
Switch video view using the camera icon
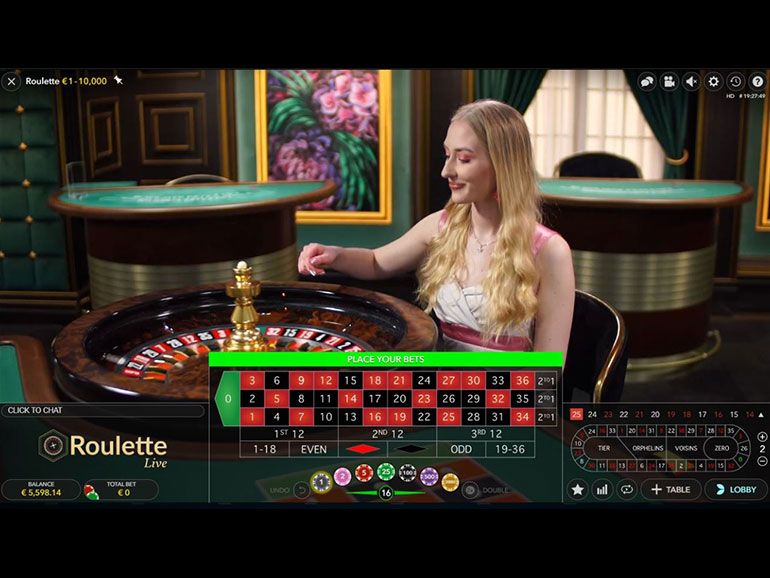click(669, 82)
